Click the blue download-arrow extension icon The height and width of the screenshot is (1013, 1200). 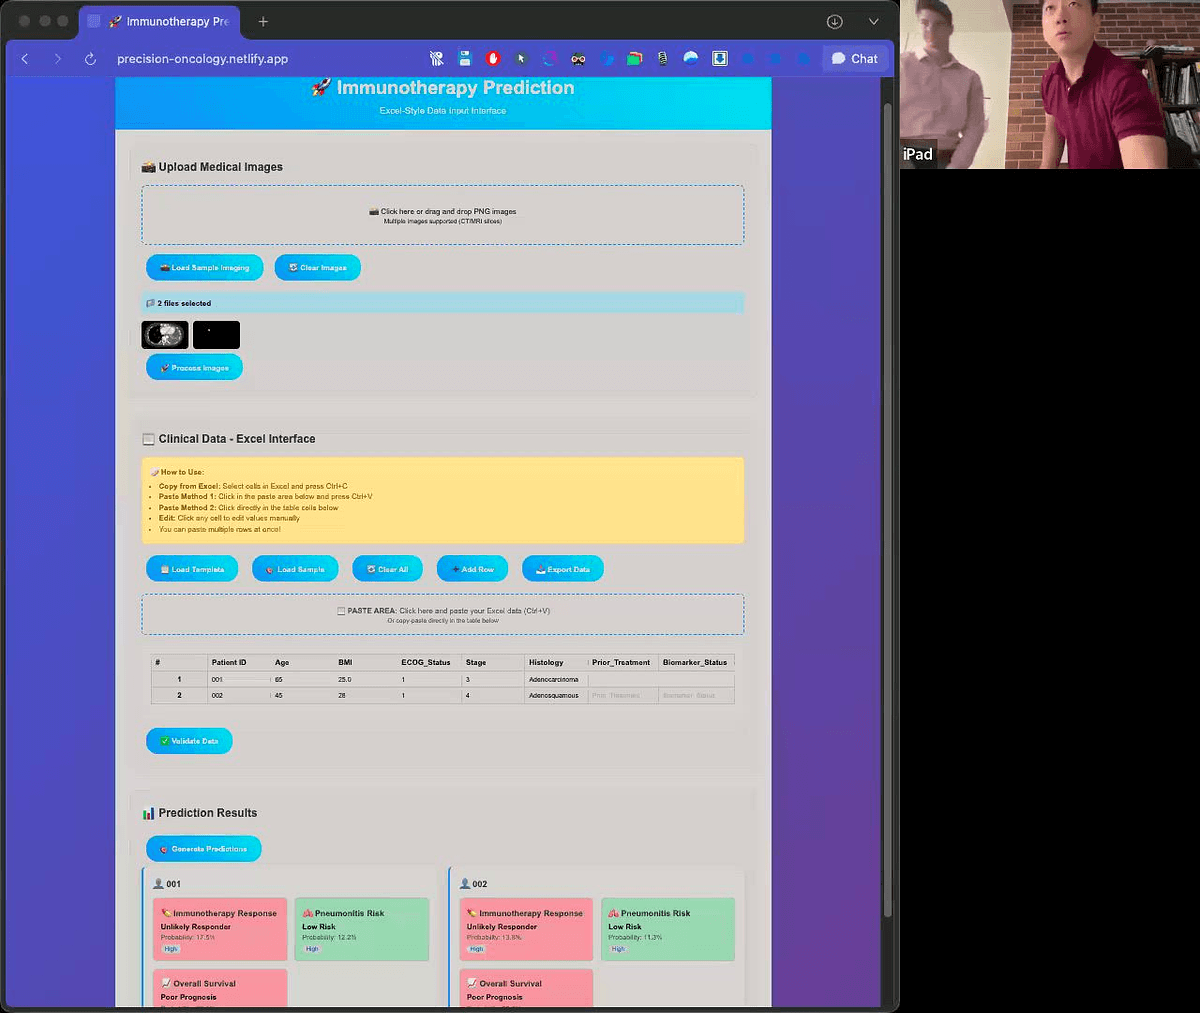pyautogui.click(x=719, y=59)
